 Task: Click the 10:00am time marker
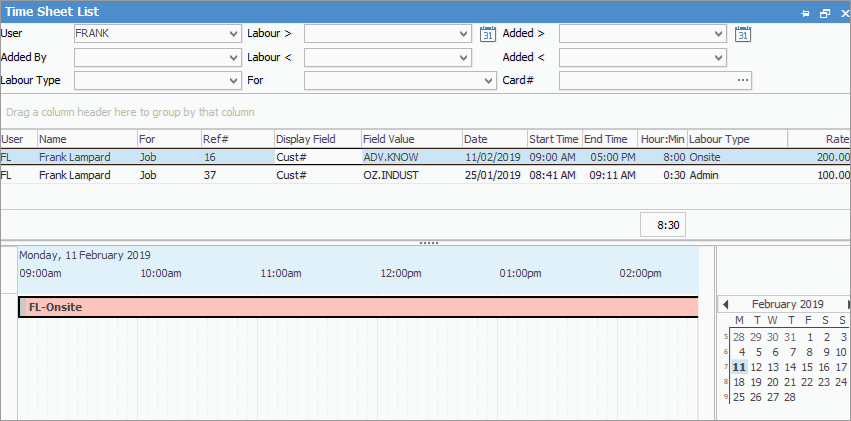[161, 273]
